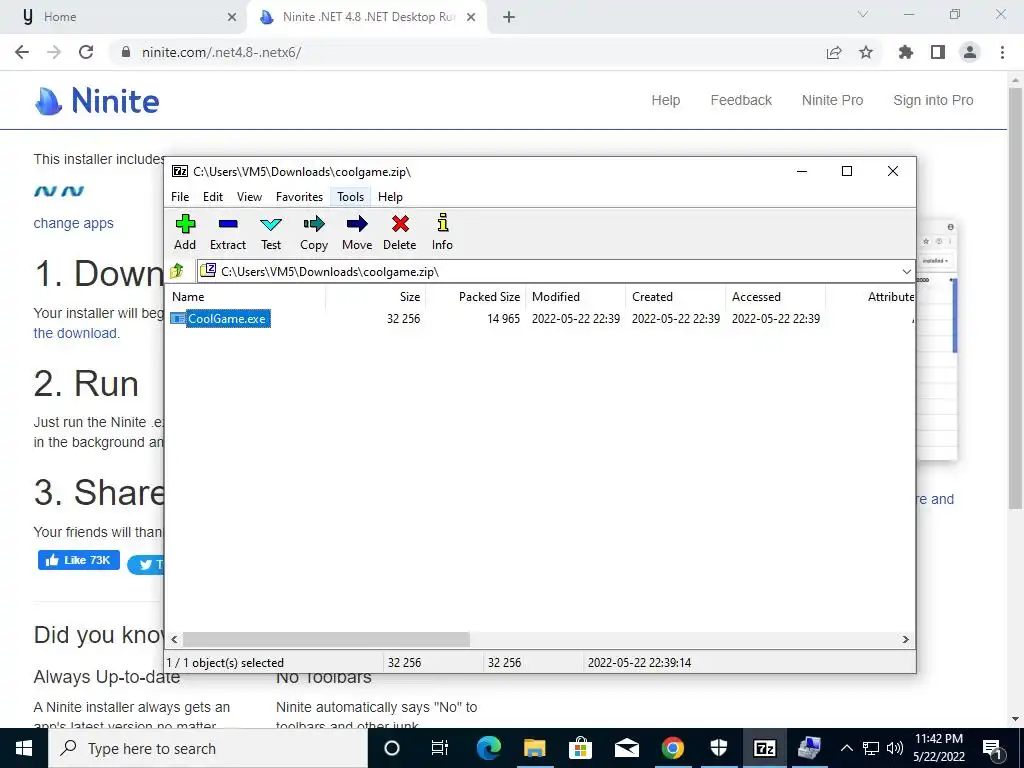
Task: Run Test on the archive
Action: pos(270,232)
